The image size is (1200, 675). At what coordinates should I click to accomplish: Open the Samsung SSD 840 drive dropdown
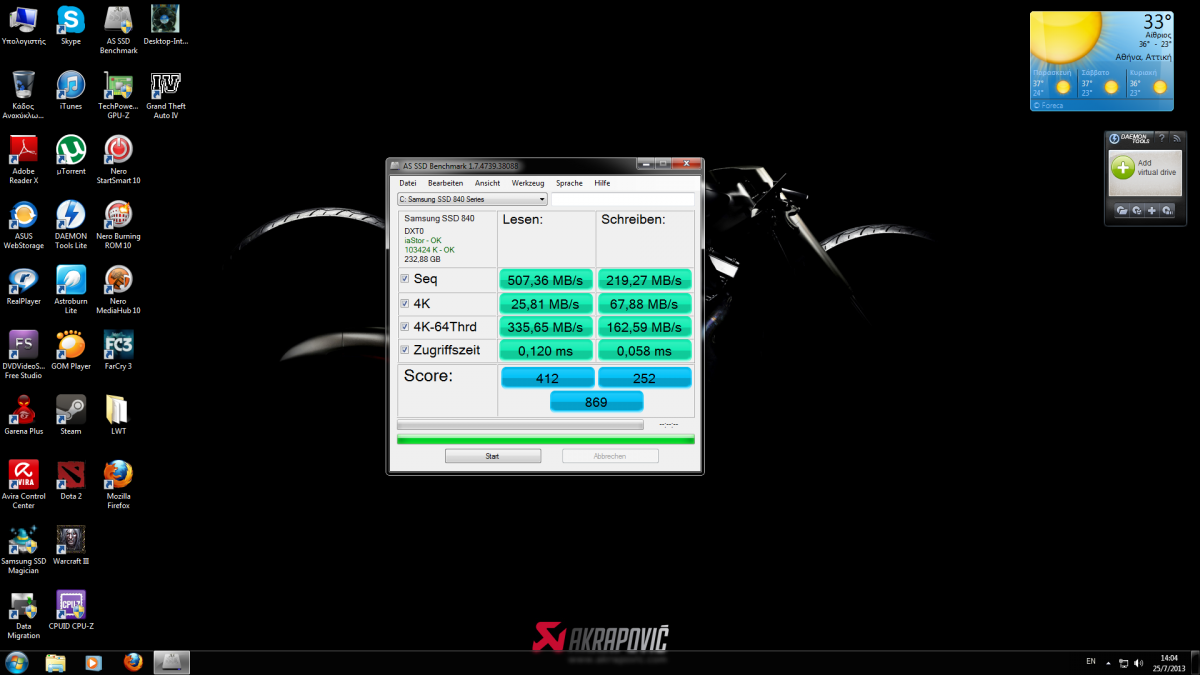tap(472, 199)
